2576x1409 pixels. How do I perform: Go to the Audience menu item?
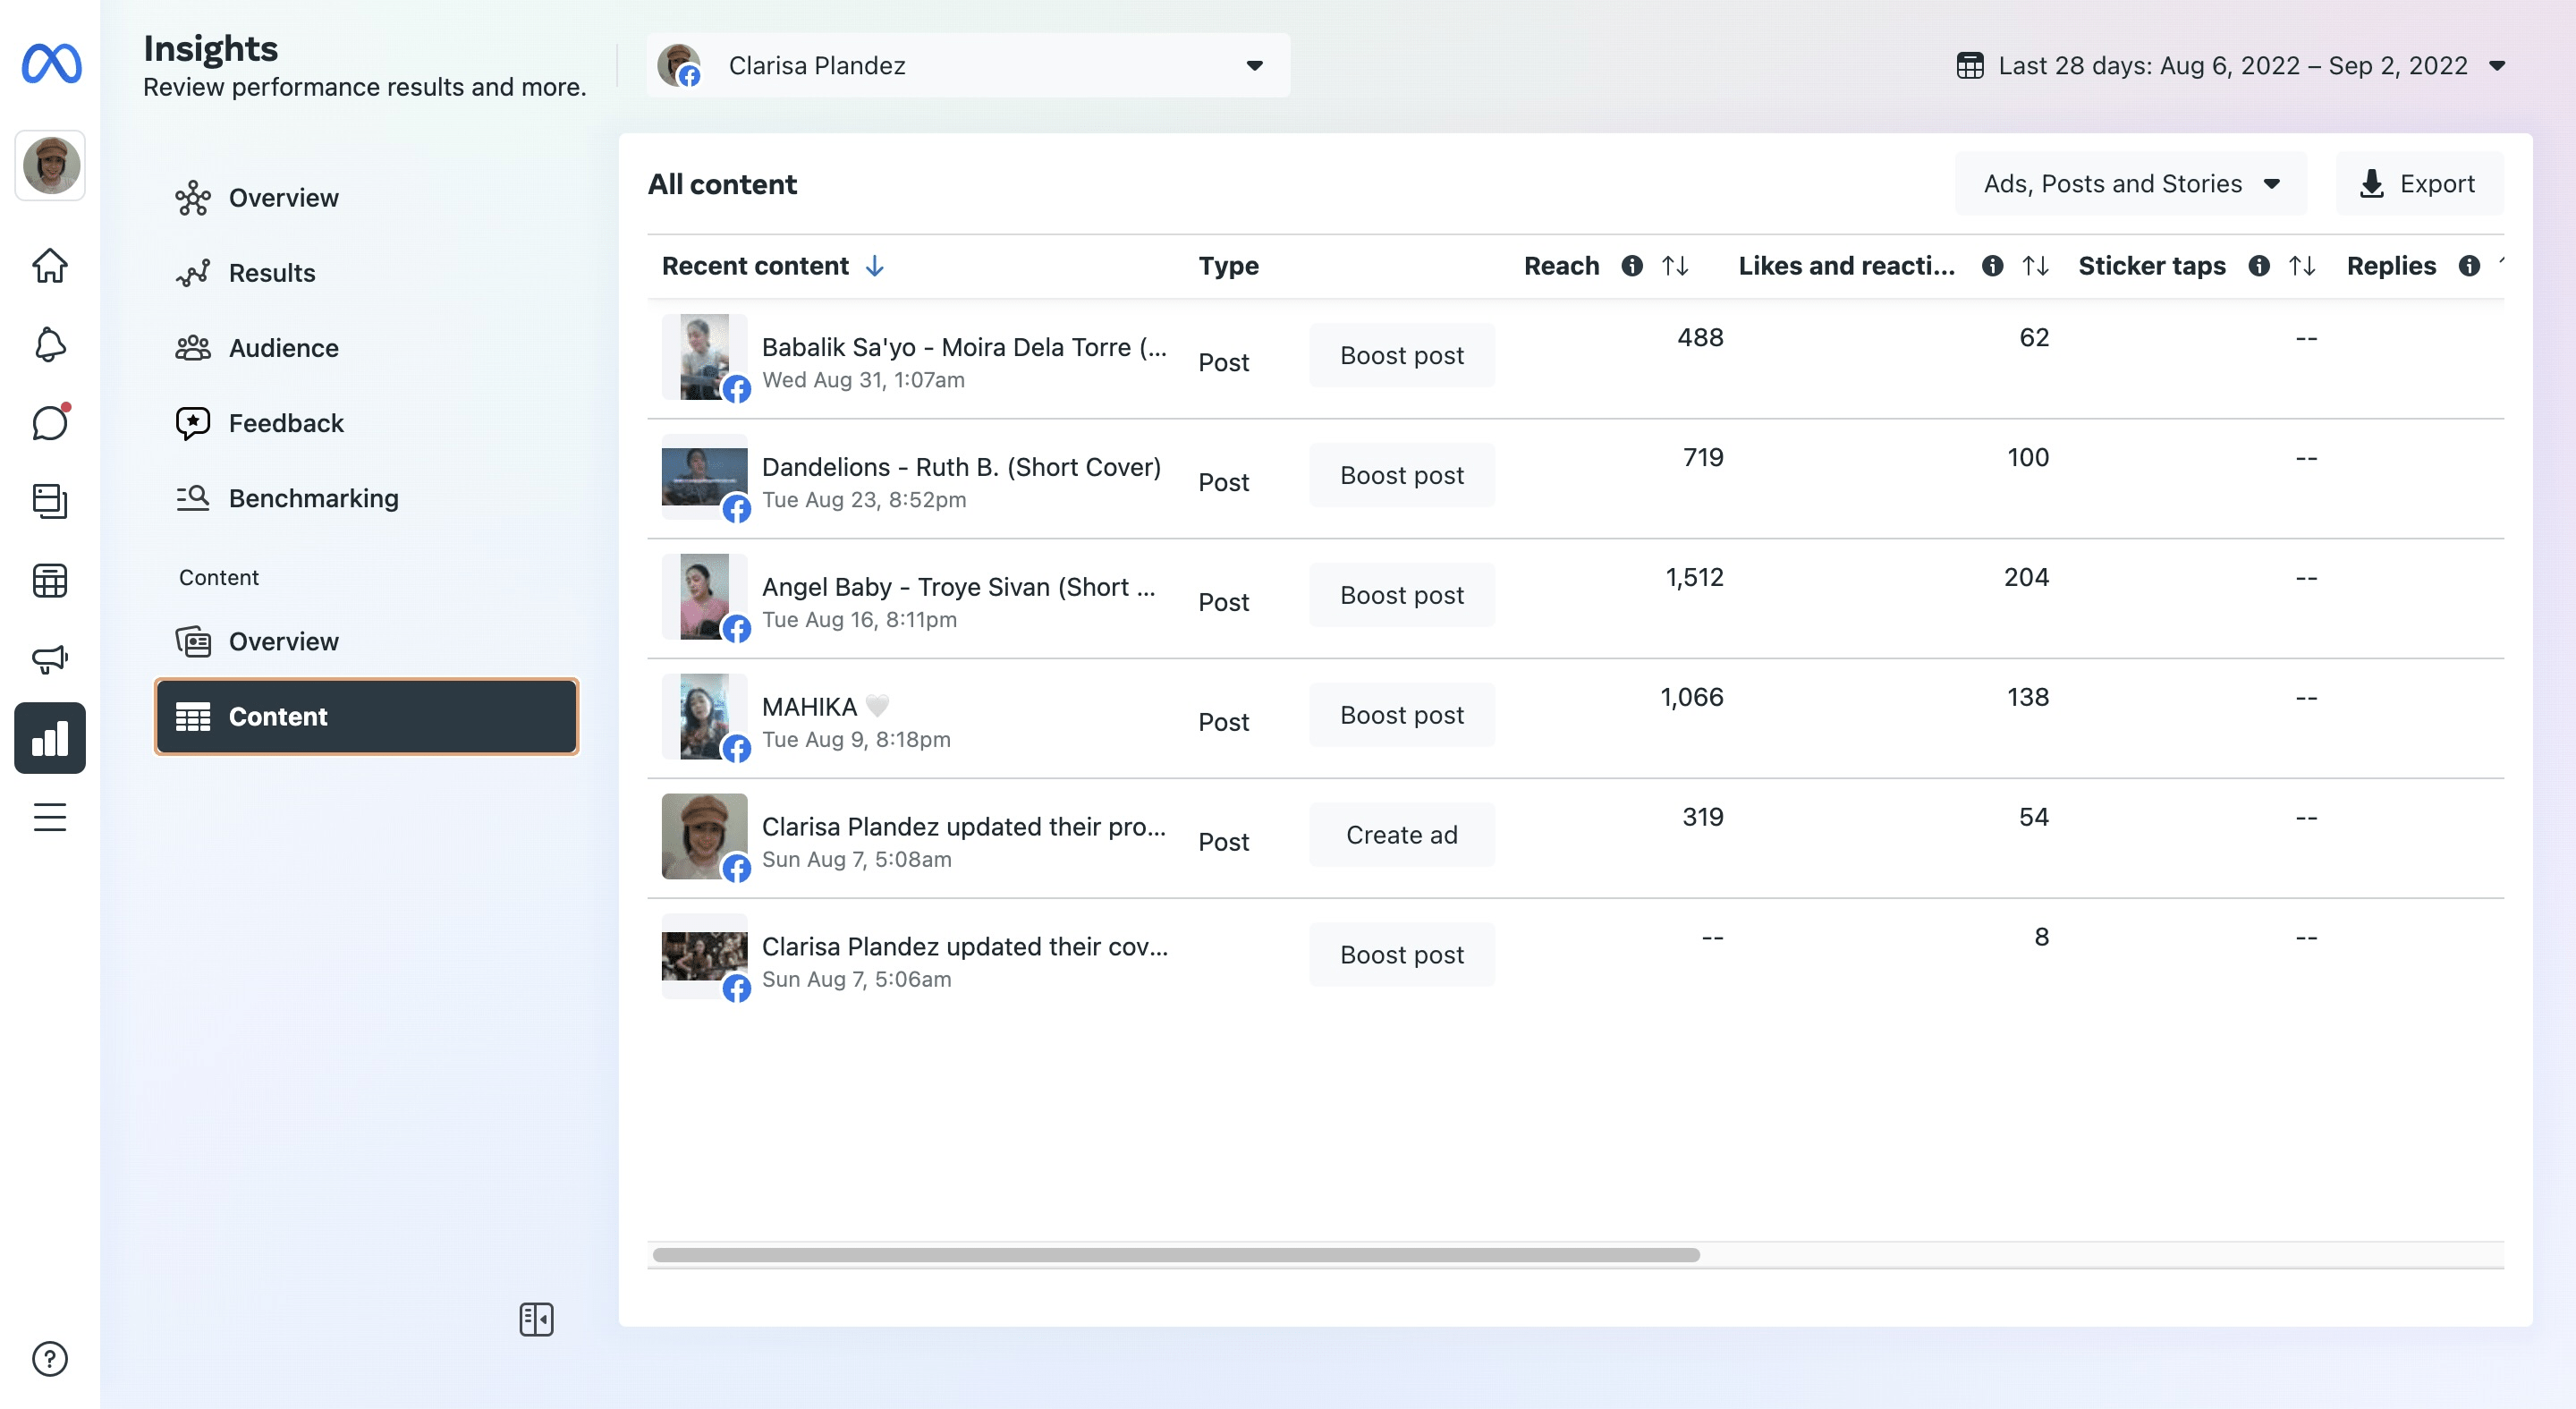click(x=283, y=348)
